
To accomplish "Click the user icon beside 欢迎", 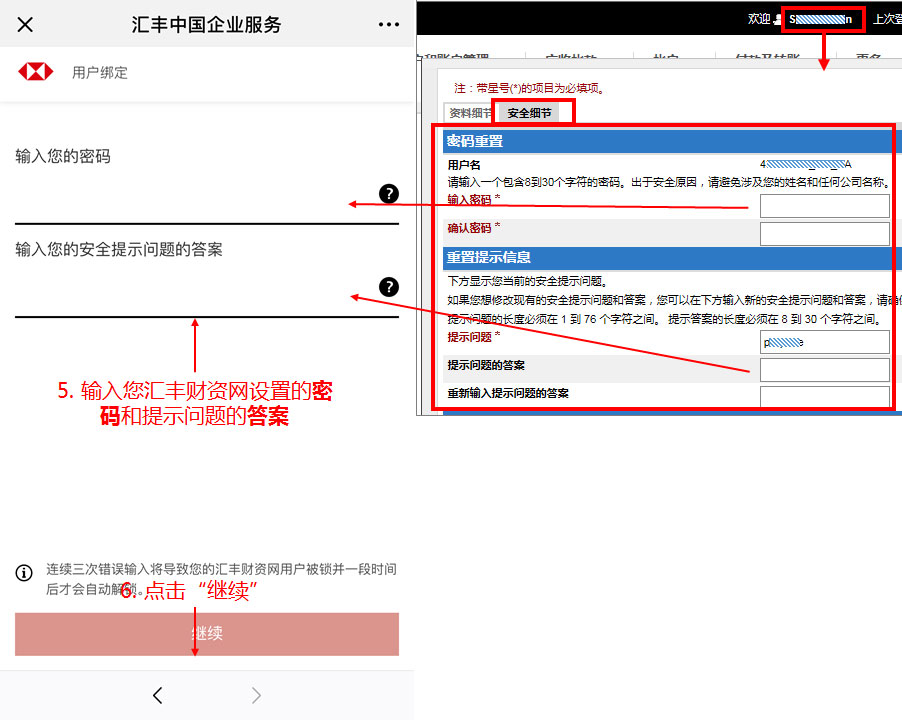I will (778, 19).
